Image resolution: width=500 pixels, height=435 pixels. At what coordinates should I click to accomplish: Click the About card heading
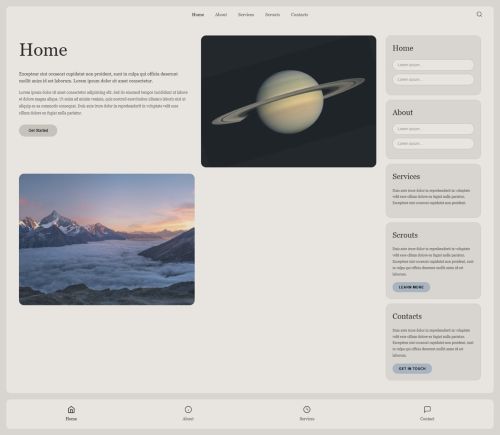[403, 112]
